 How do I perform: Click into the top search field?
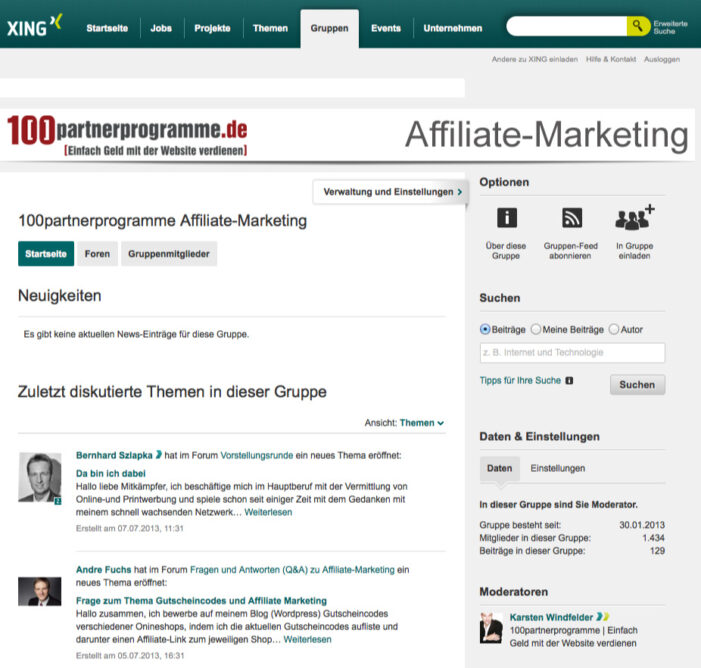[x=566, y=26]
